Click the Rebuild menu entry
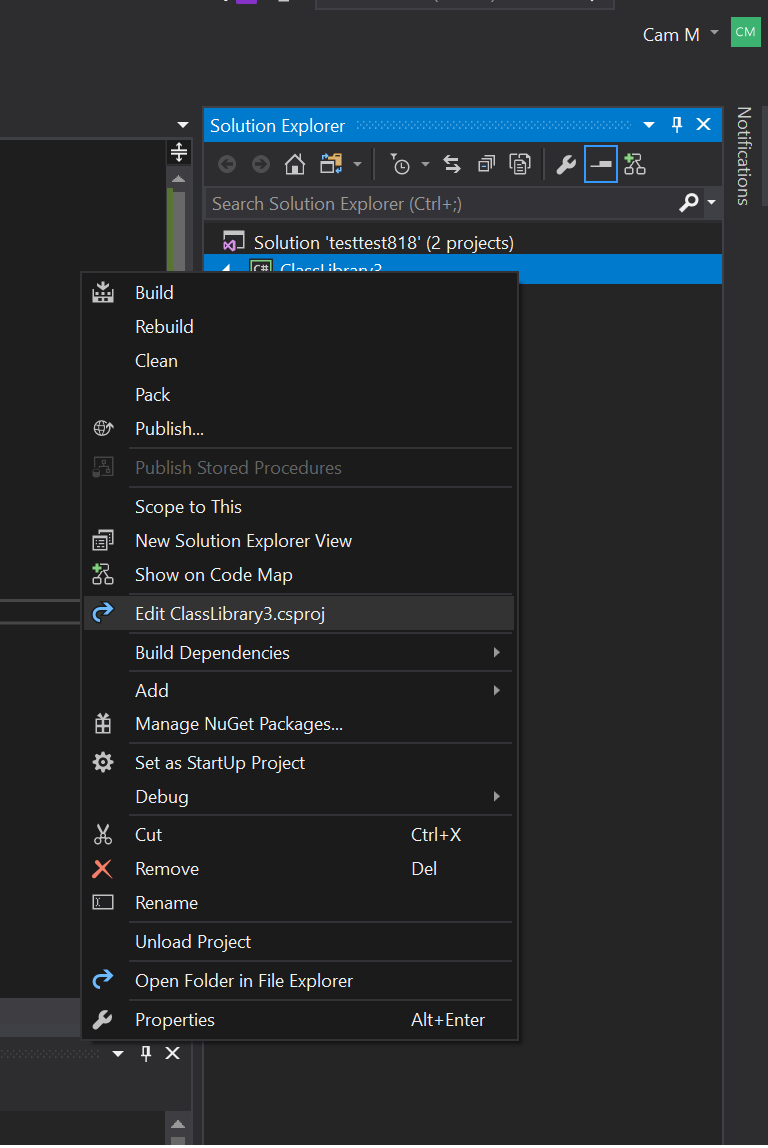 tap(164, 326)
